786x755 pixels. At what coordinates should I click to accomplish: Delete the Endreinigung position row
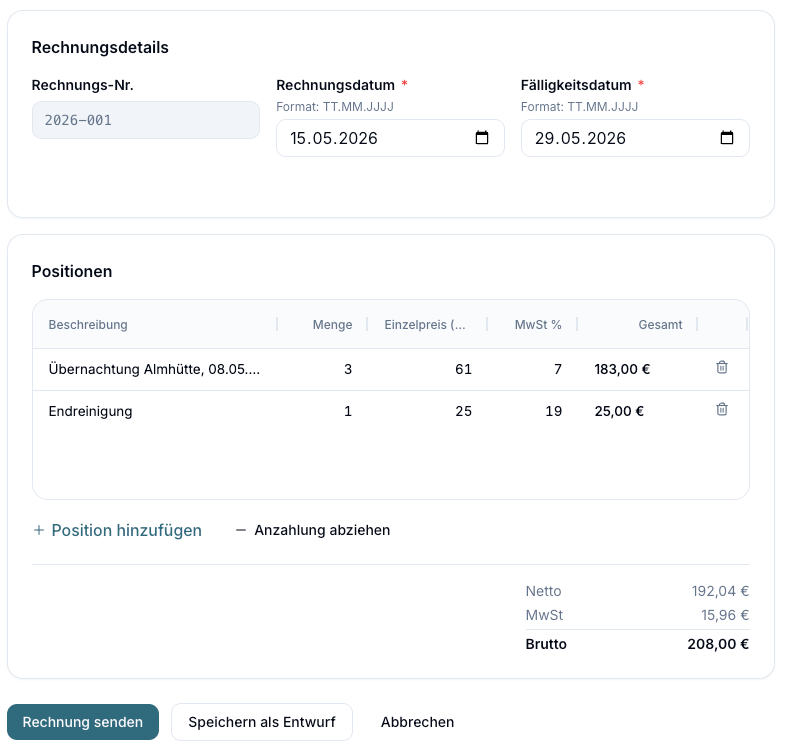722,410
